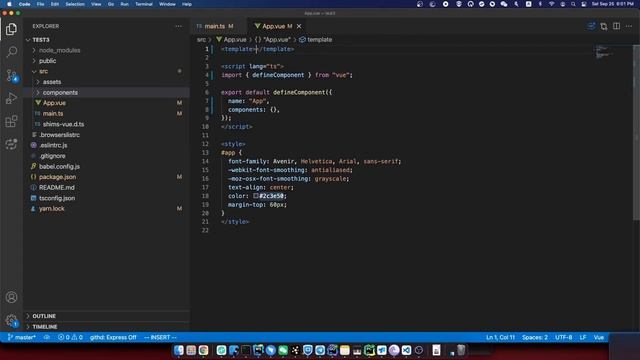Split the editor right

pos(616,26)
